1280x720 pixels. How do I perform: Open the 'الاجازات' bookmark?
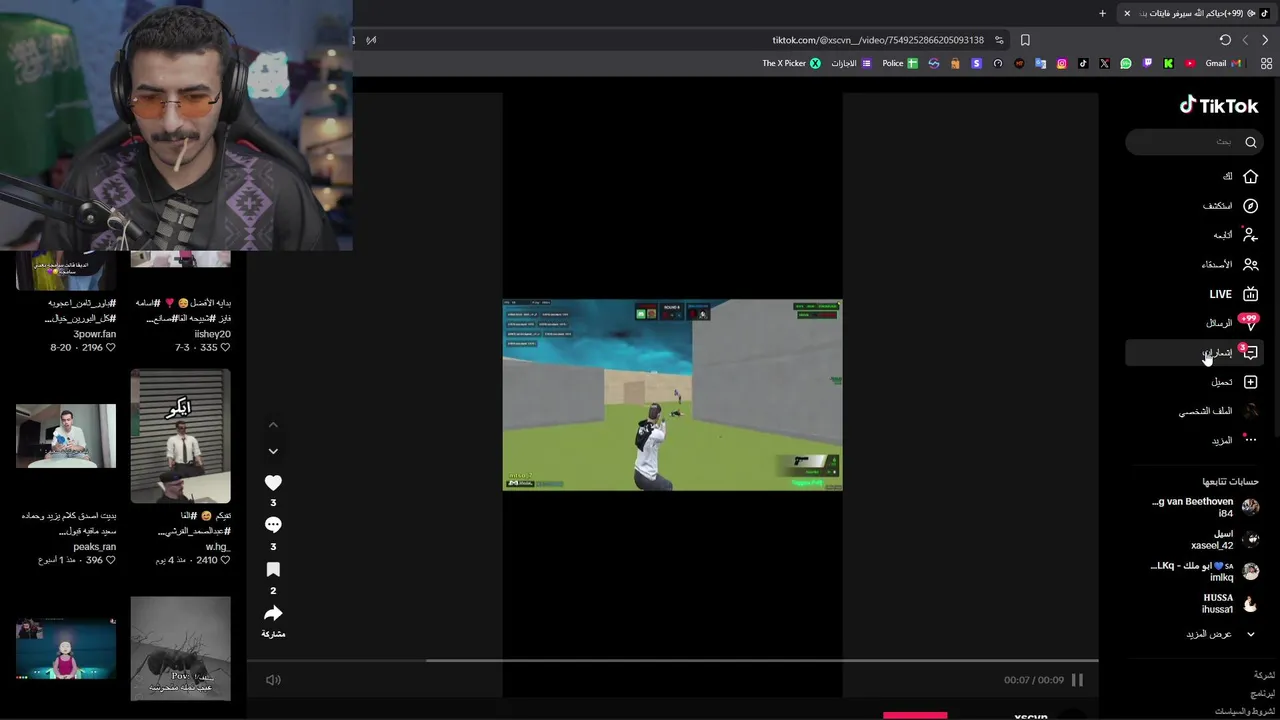[x=852, y=63]
